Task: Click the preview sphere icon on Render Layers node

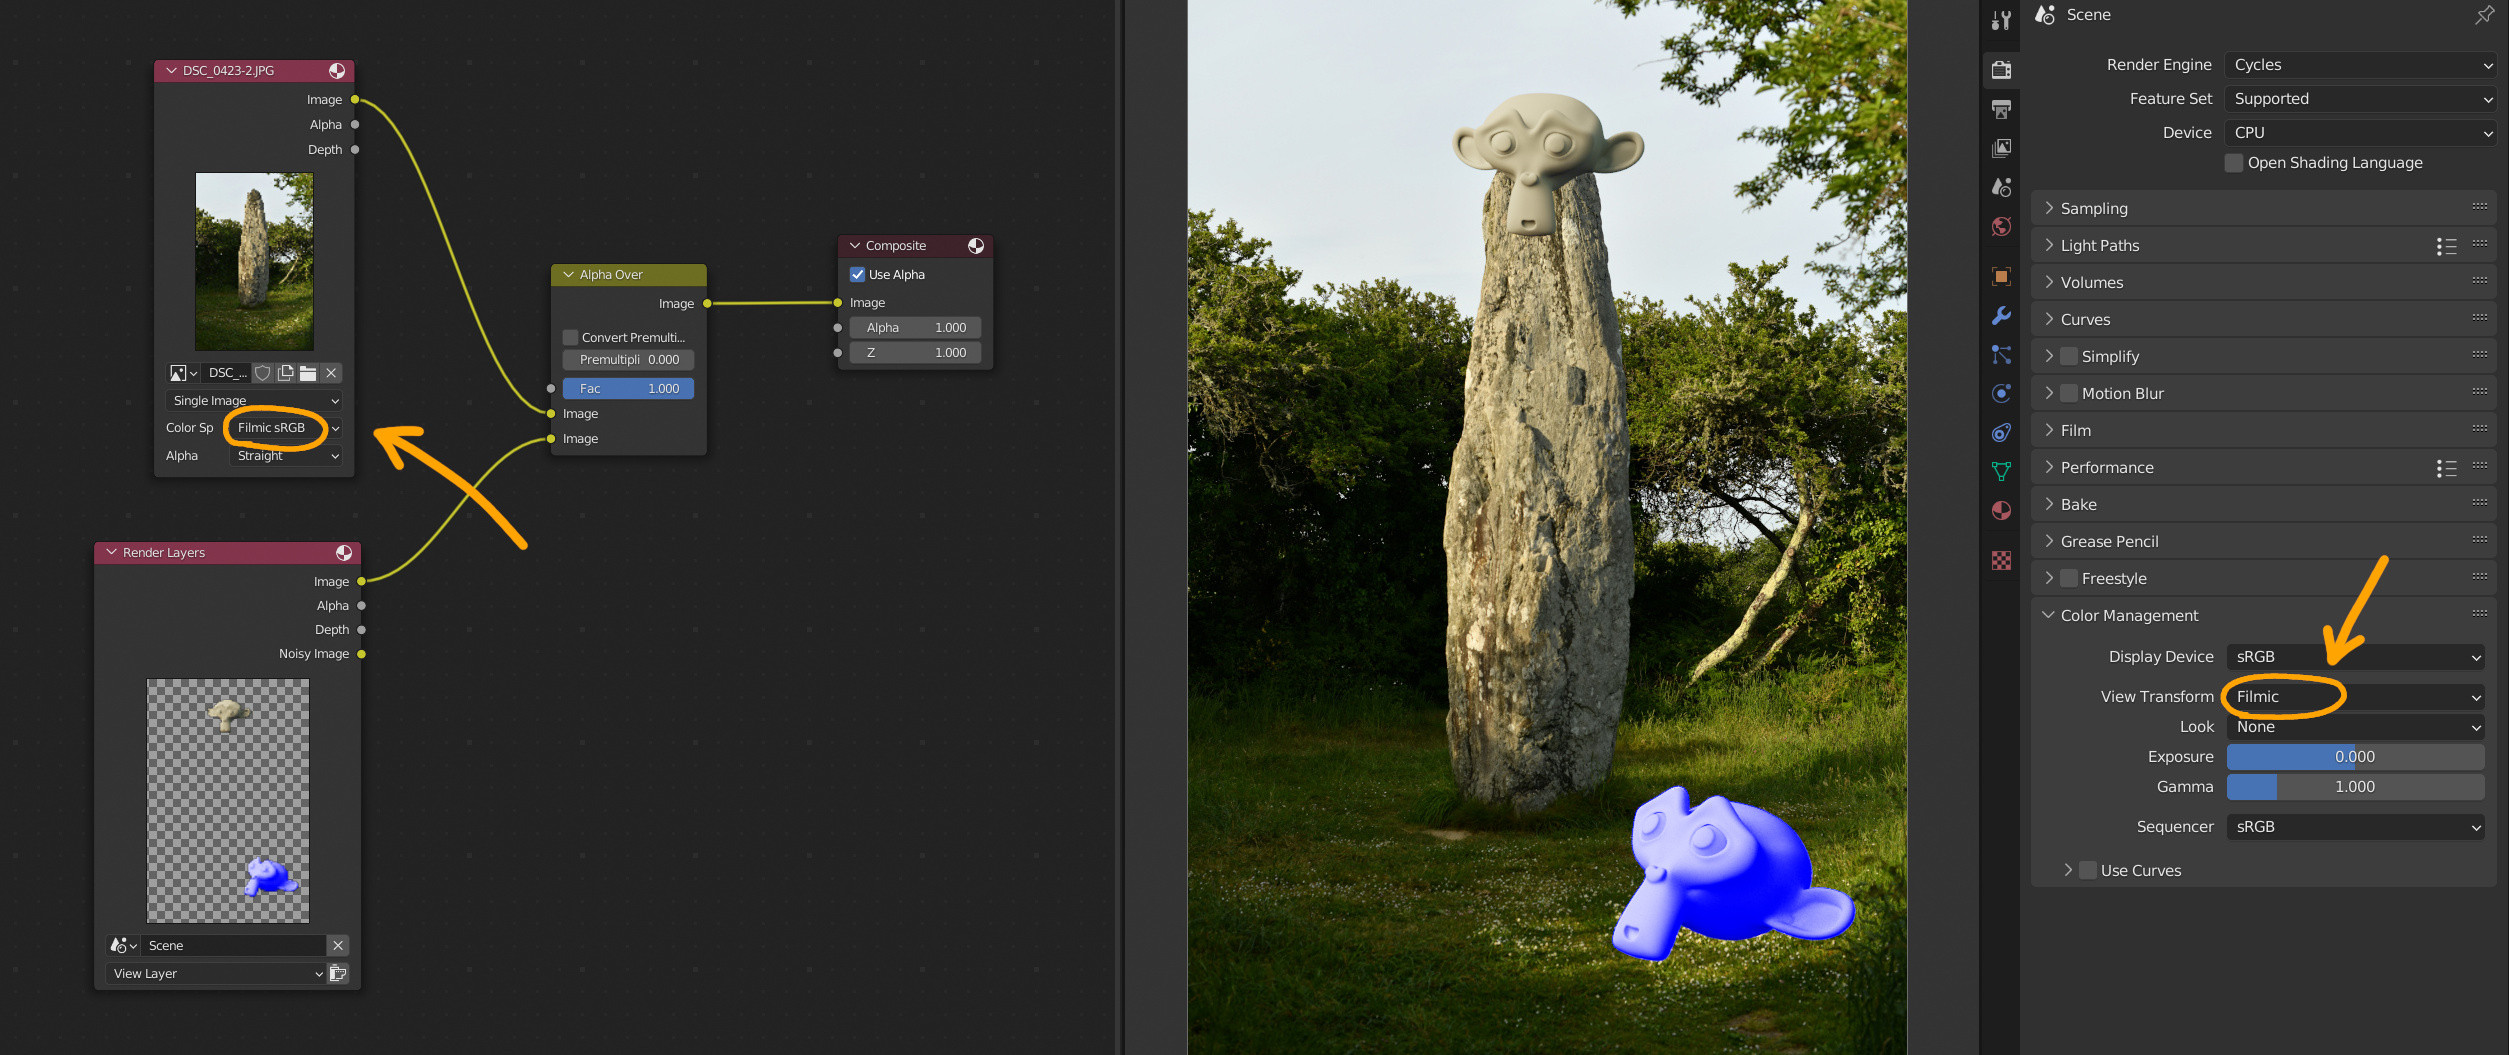Action: [344, 553]
